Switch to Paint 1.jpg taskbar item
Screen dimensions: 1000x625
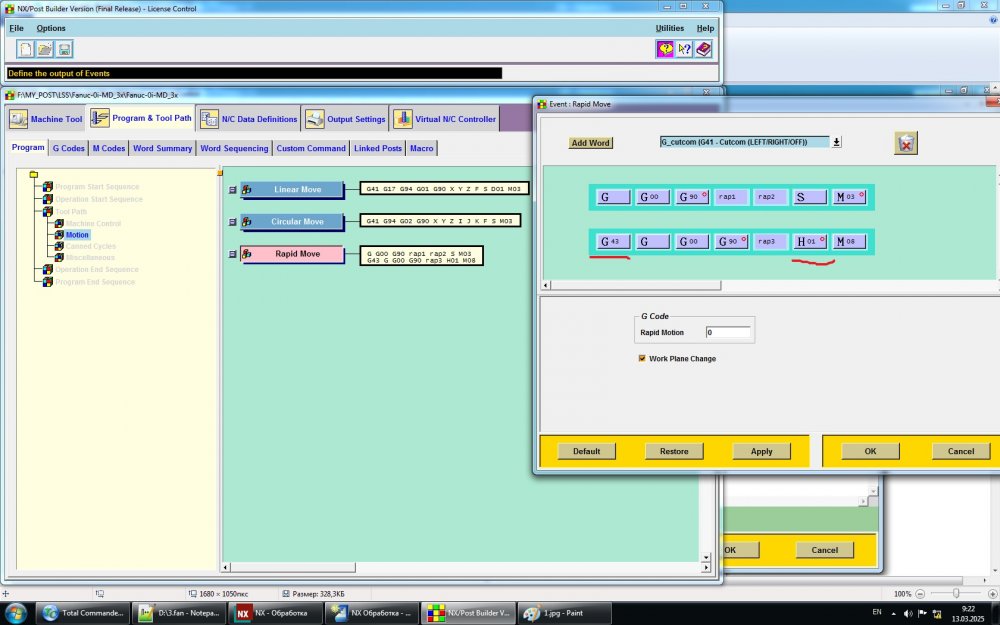(564, 613)
